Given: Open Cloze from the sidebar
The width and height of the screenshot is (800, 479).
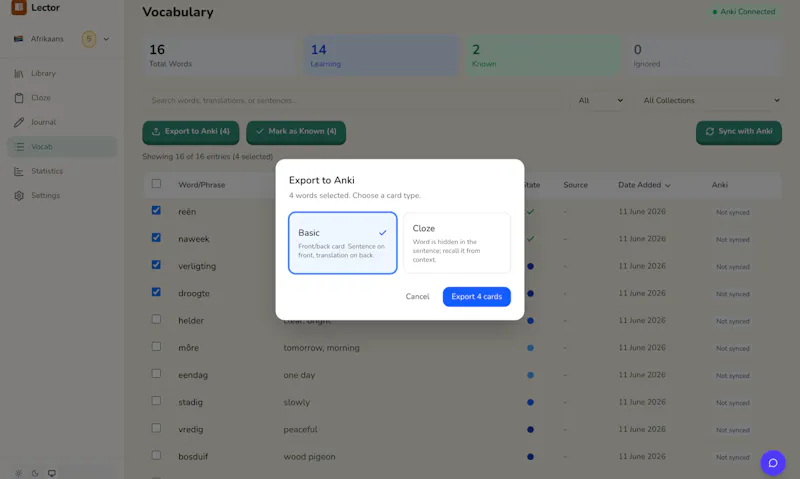Looking at the screenshot, I should pyautogui.click(x=62, y=98).
